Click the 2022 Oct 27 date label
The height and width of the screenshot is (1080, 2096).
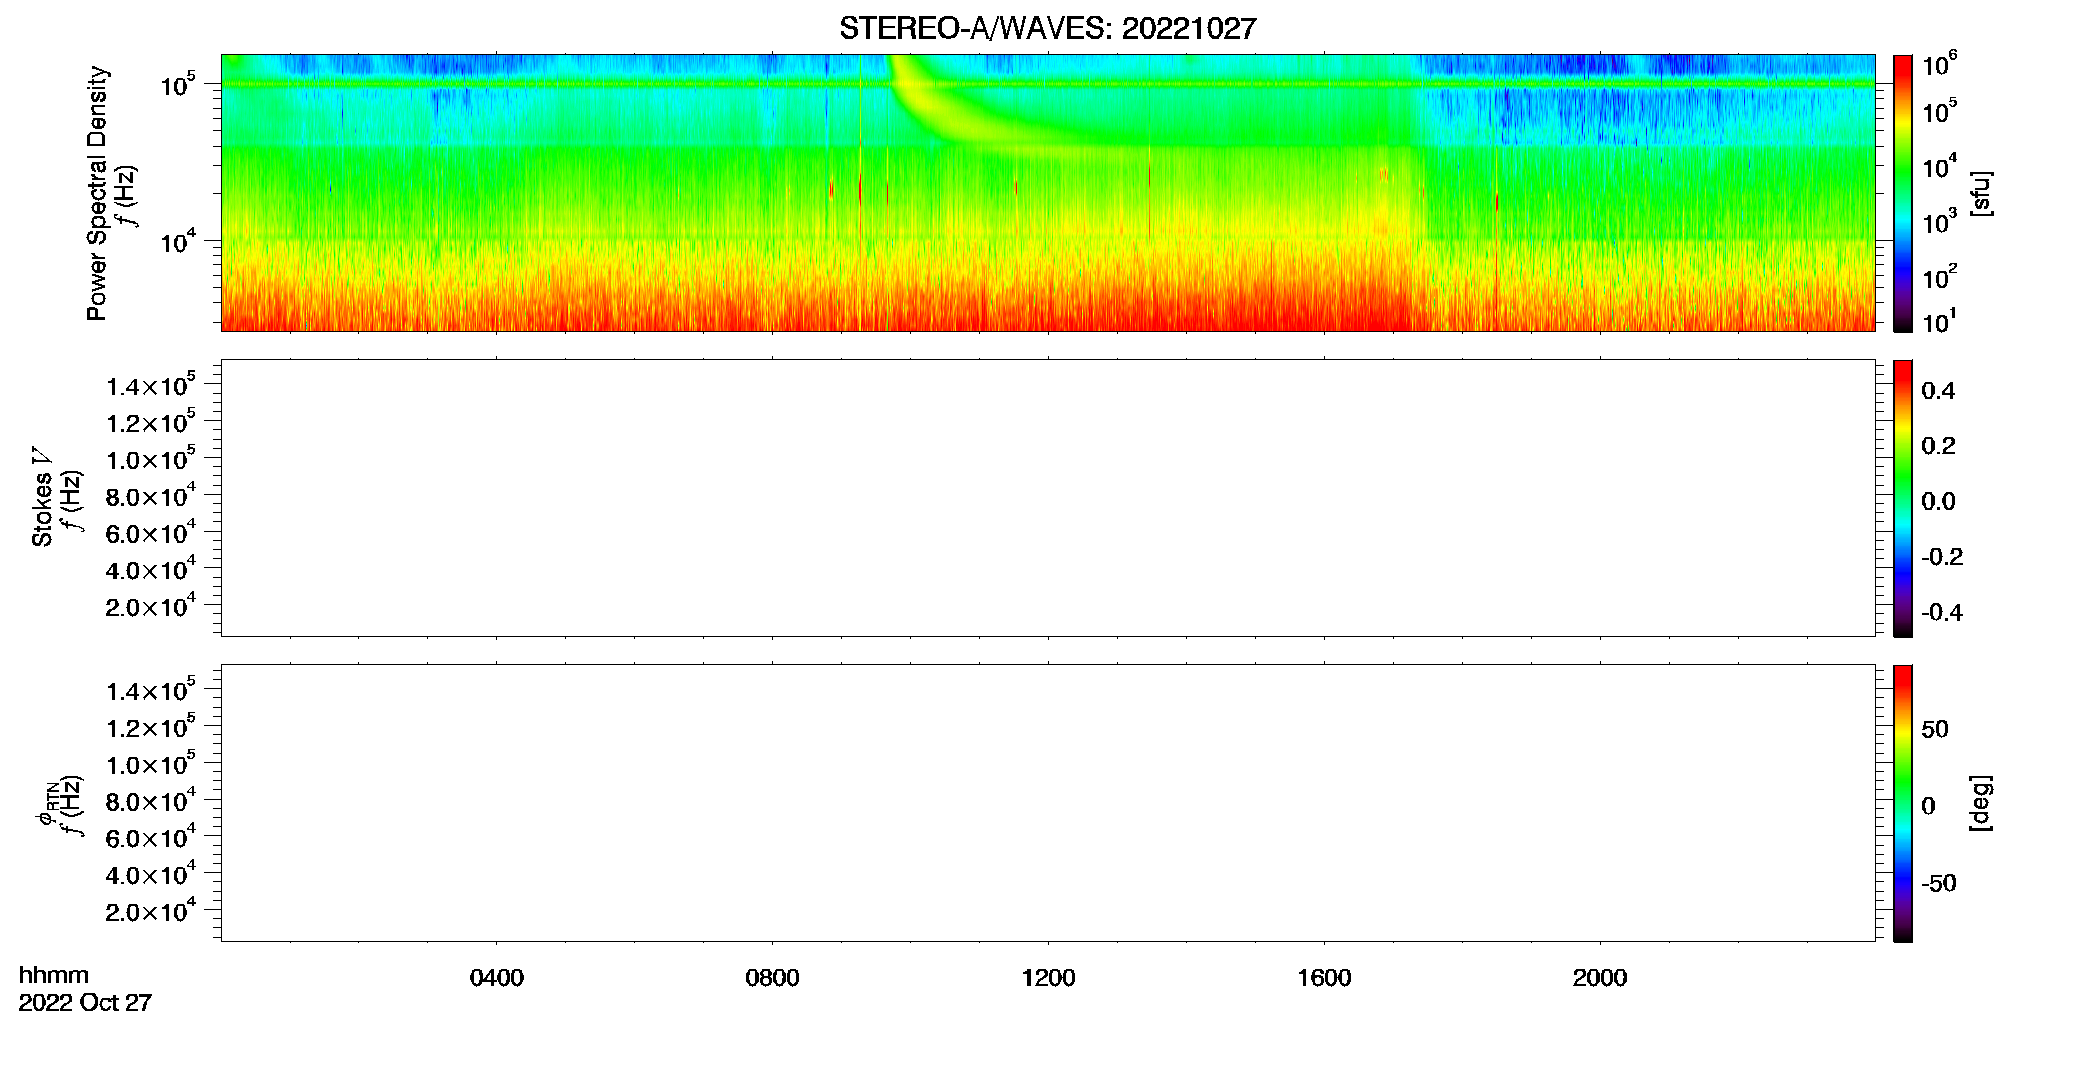pyautogui.click(x=85, y=1003)
